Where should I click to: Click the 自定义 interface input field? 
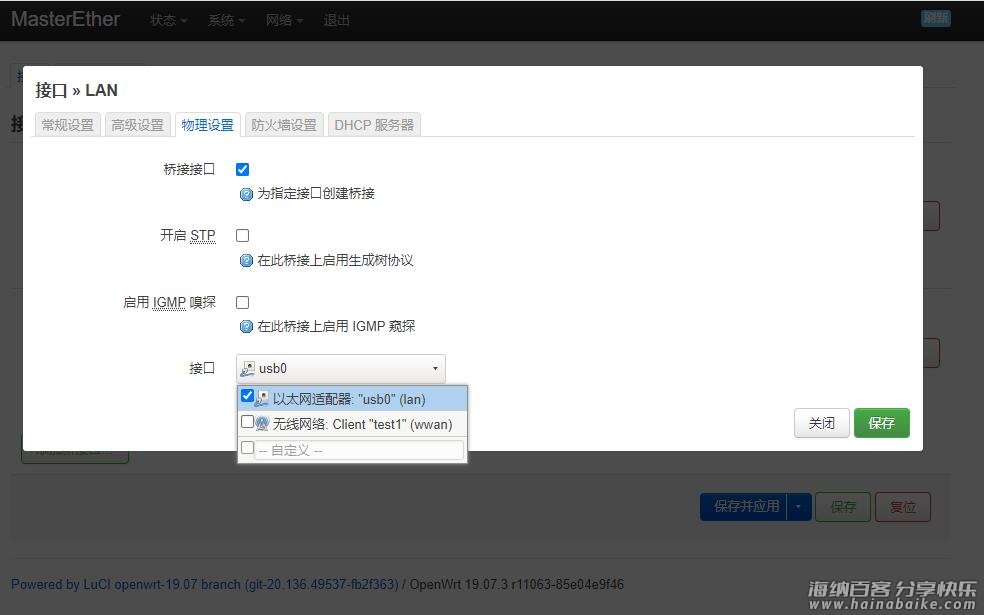pyautogui.click(x=359, y=450)
